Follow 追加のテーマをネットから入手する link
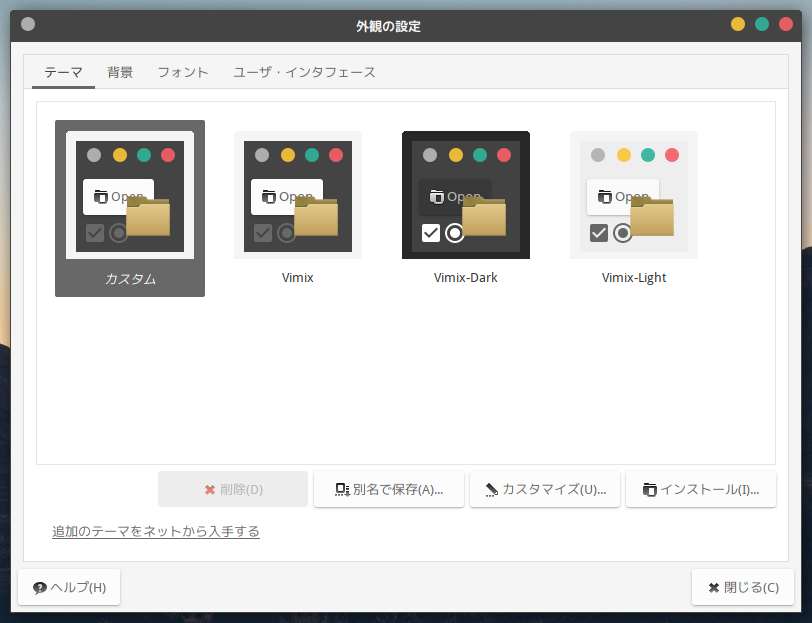Viewport: 812px width, 623px height. coord(155,531)
